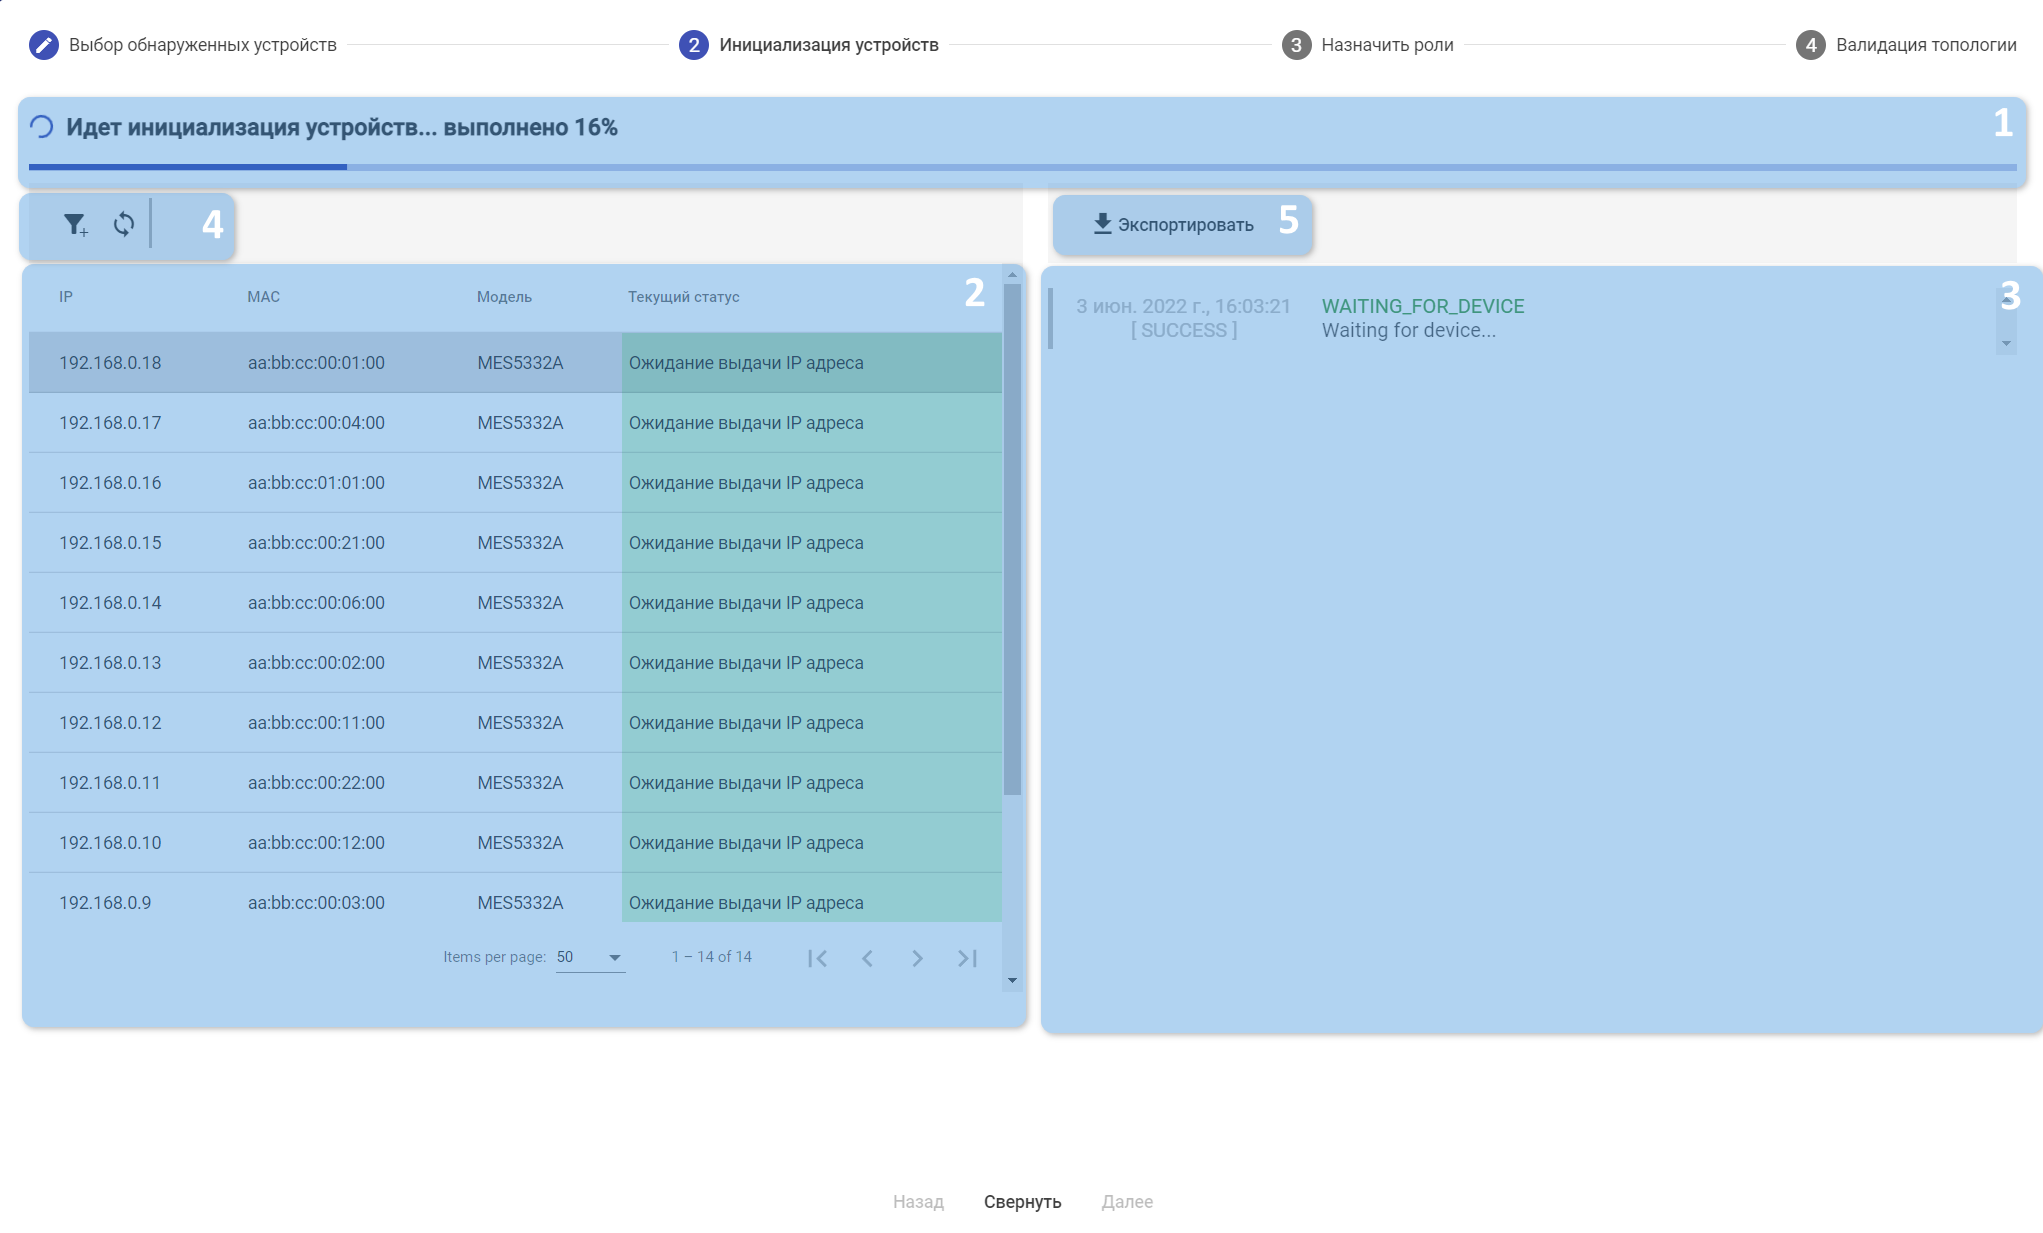Click the Свернуть button
2043x1233 pixels.
[1022, 1201]
